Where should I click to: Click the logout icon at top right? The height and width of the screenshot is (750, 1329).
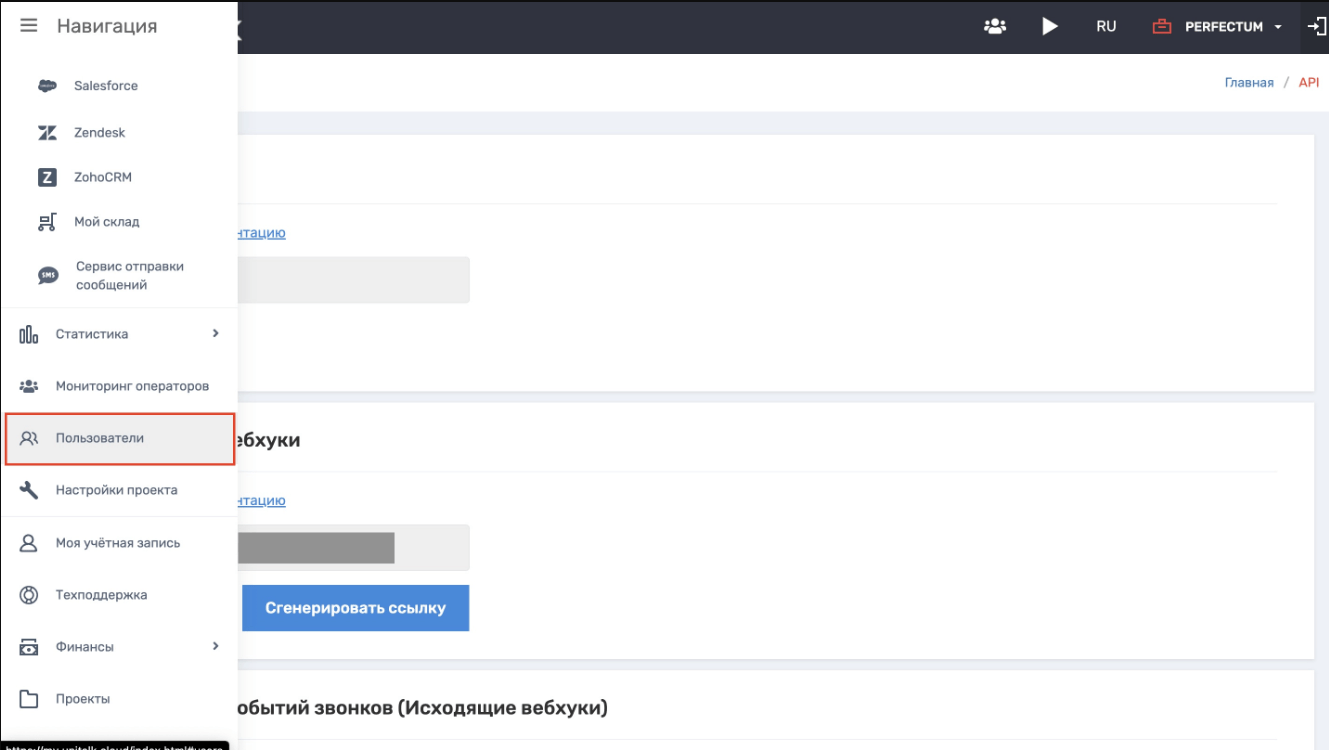[x=1316, y=27]
